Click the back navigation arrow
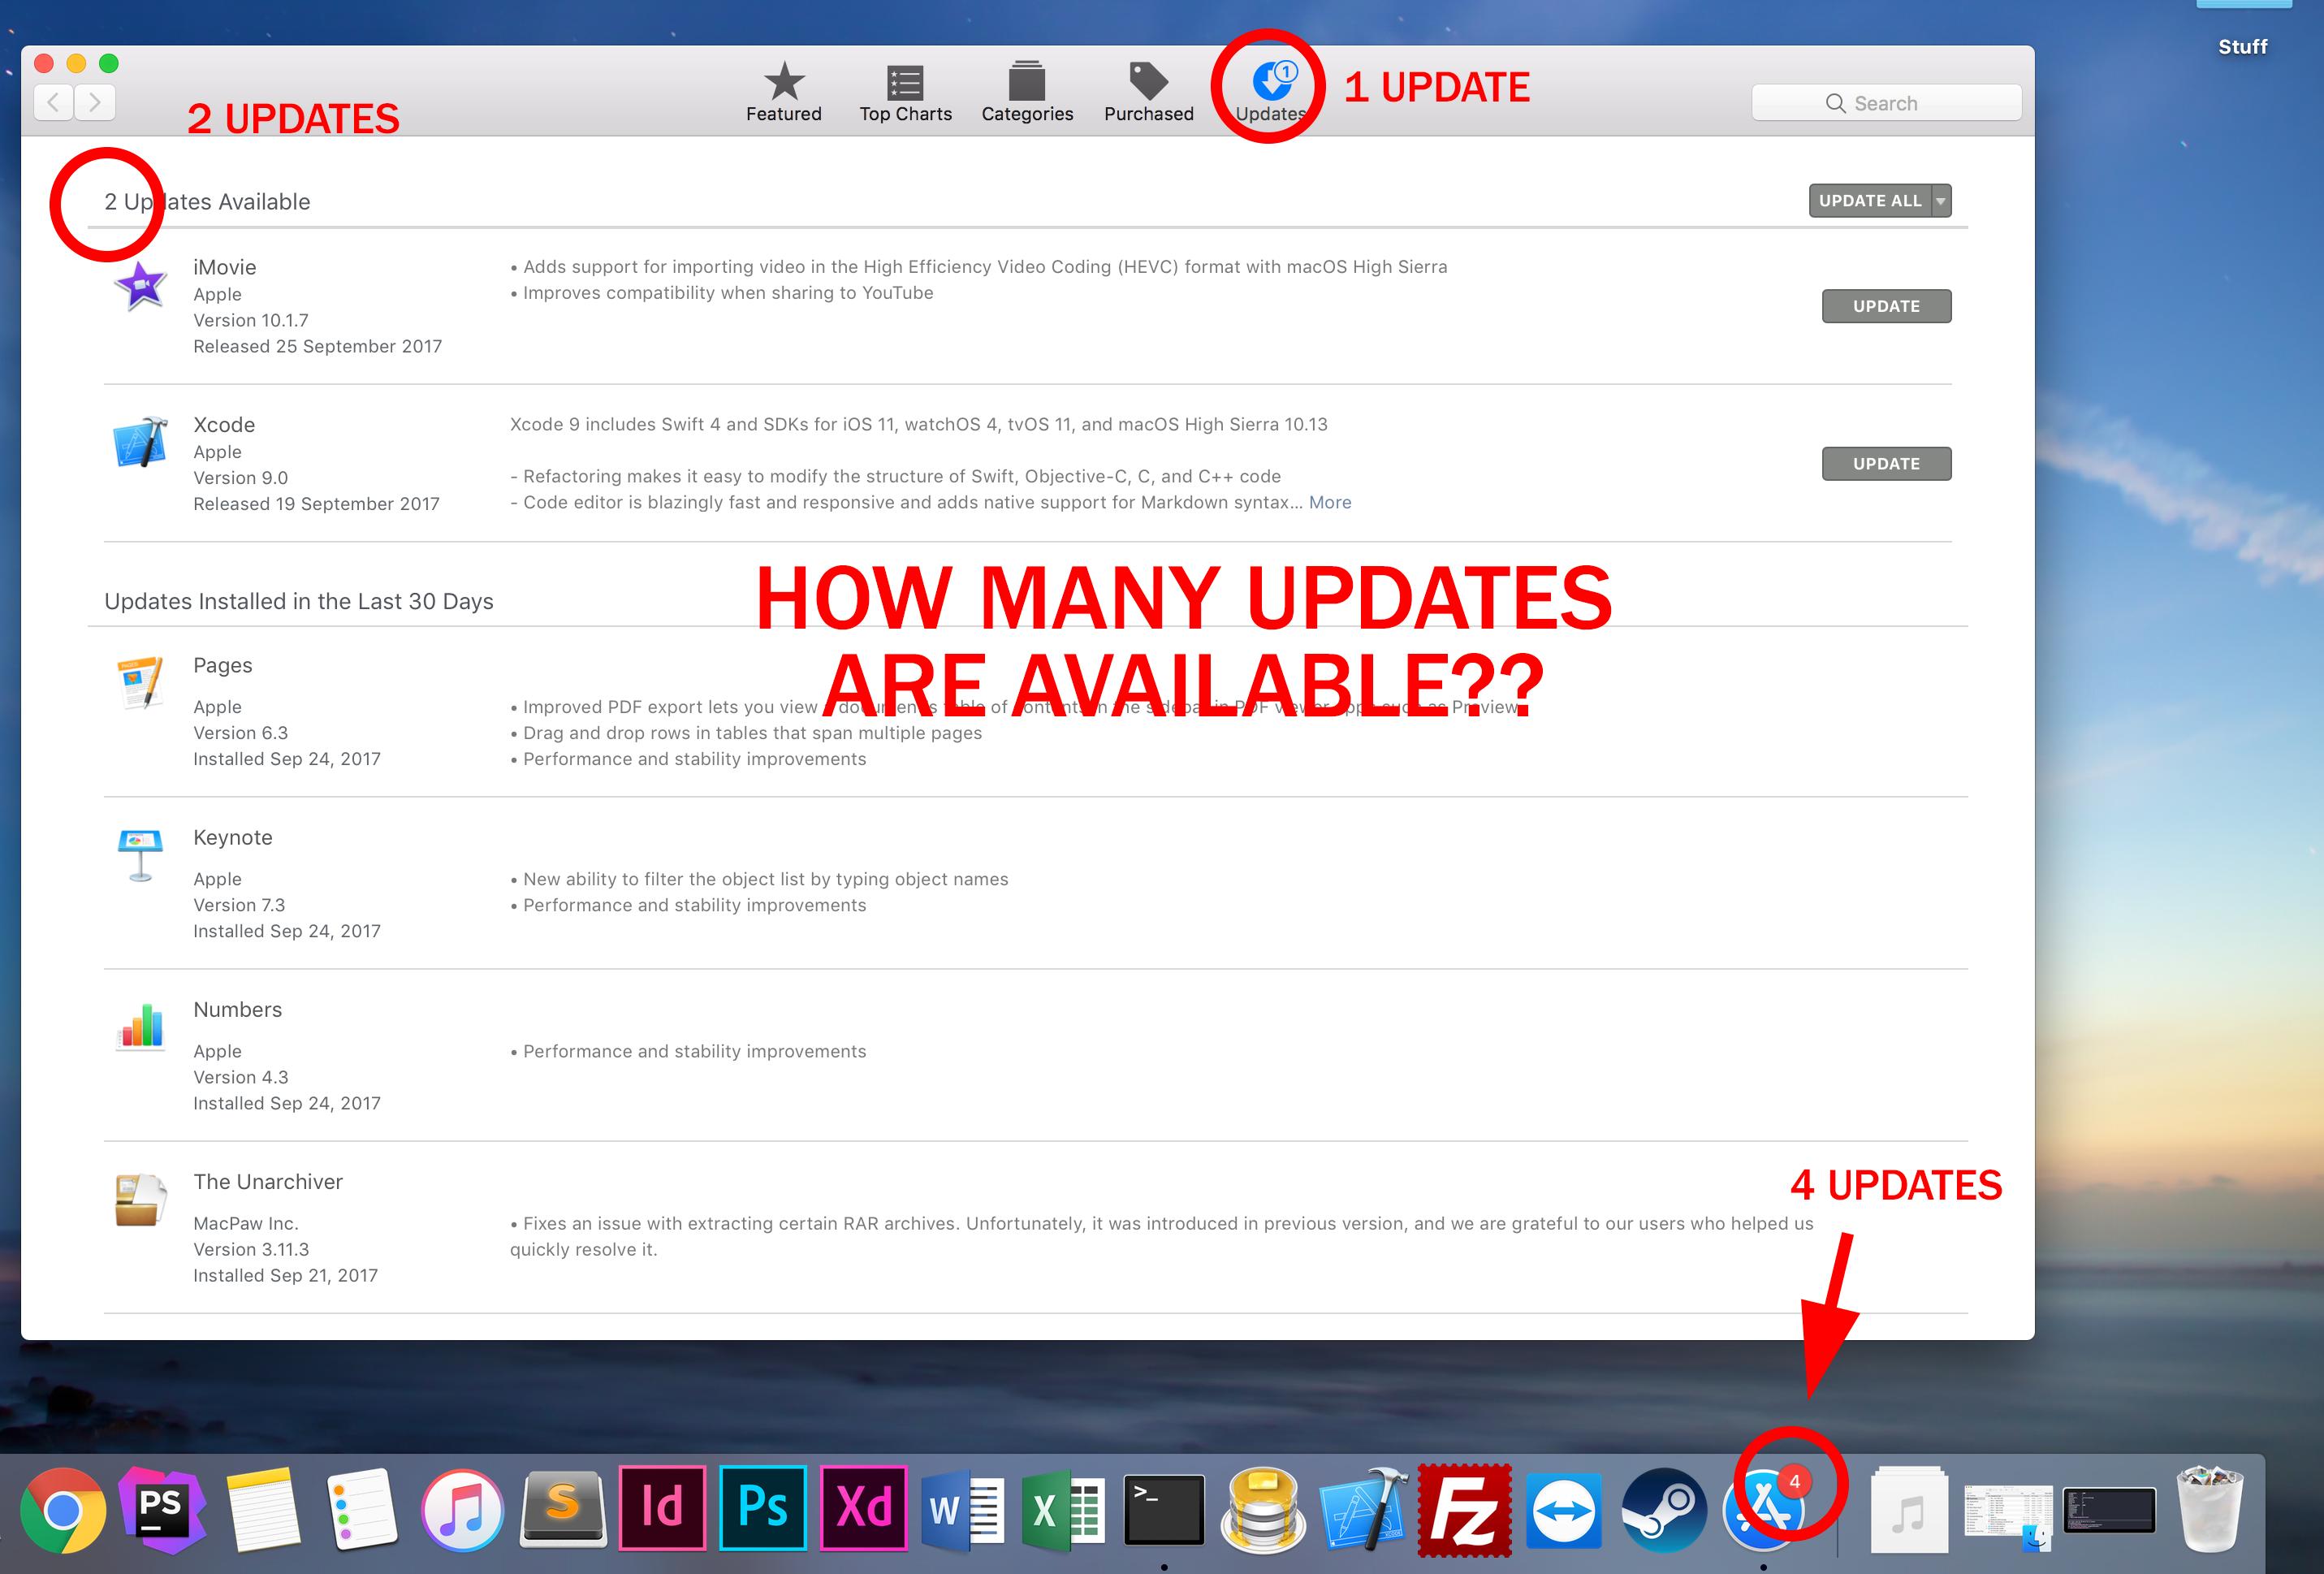This screenshot has height=1574, width=2324. [x=54, y=102]
